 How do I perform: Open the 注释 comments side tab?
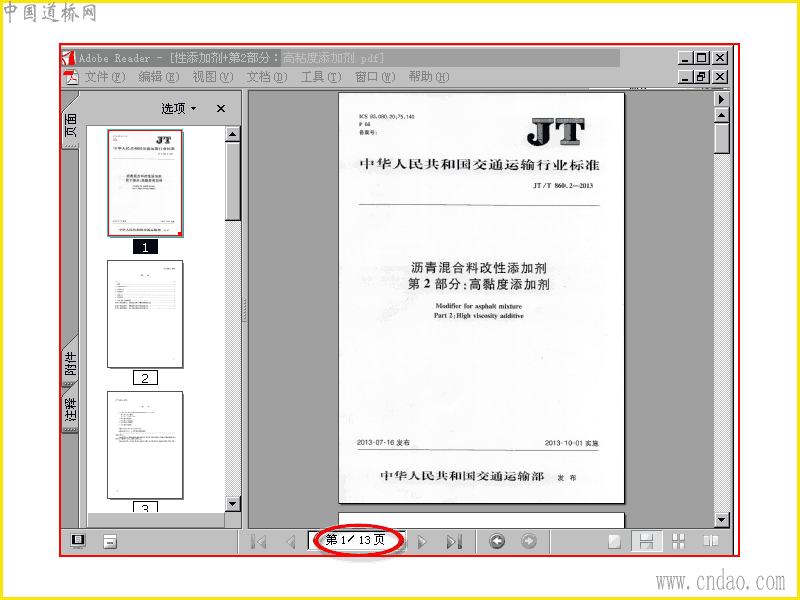(x=70, y=410)
